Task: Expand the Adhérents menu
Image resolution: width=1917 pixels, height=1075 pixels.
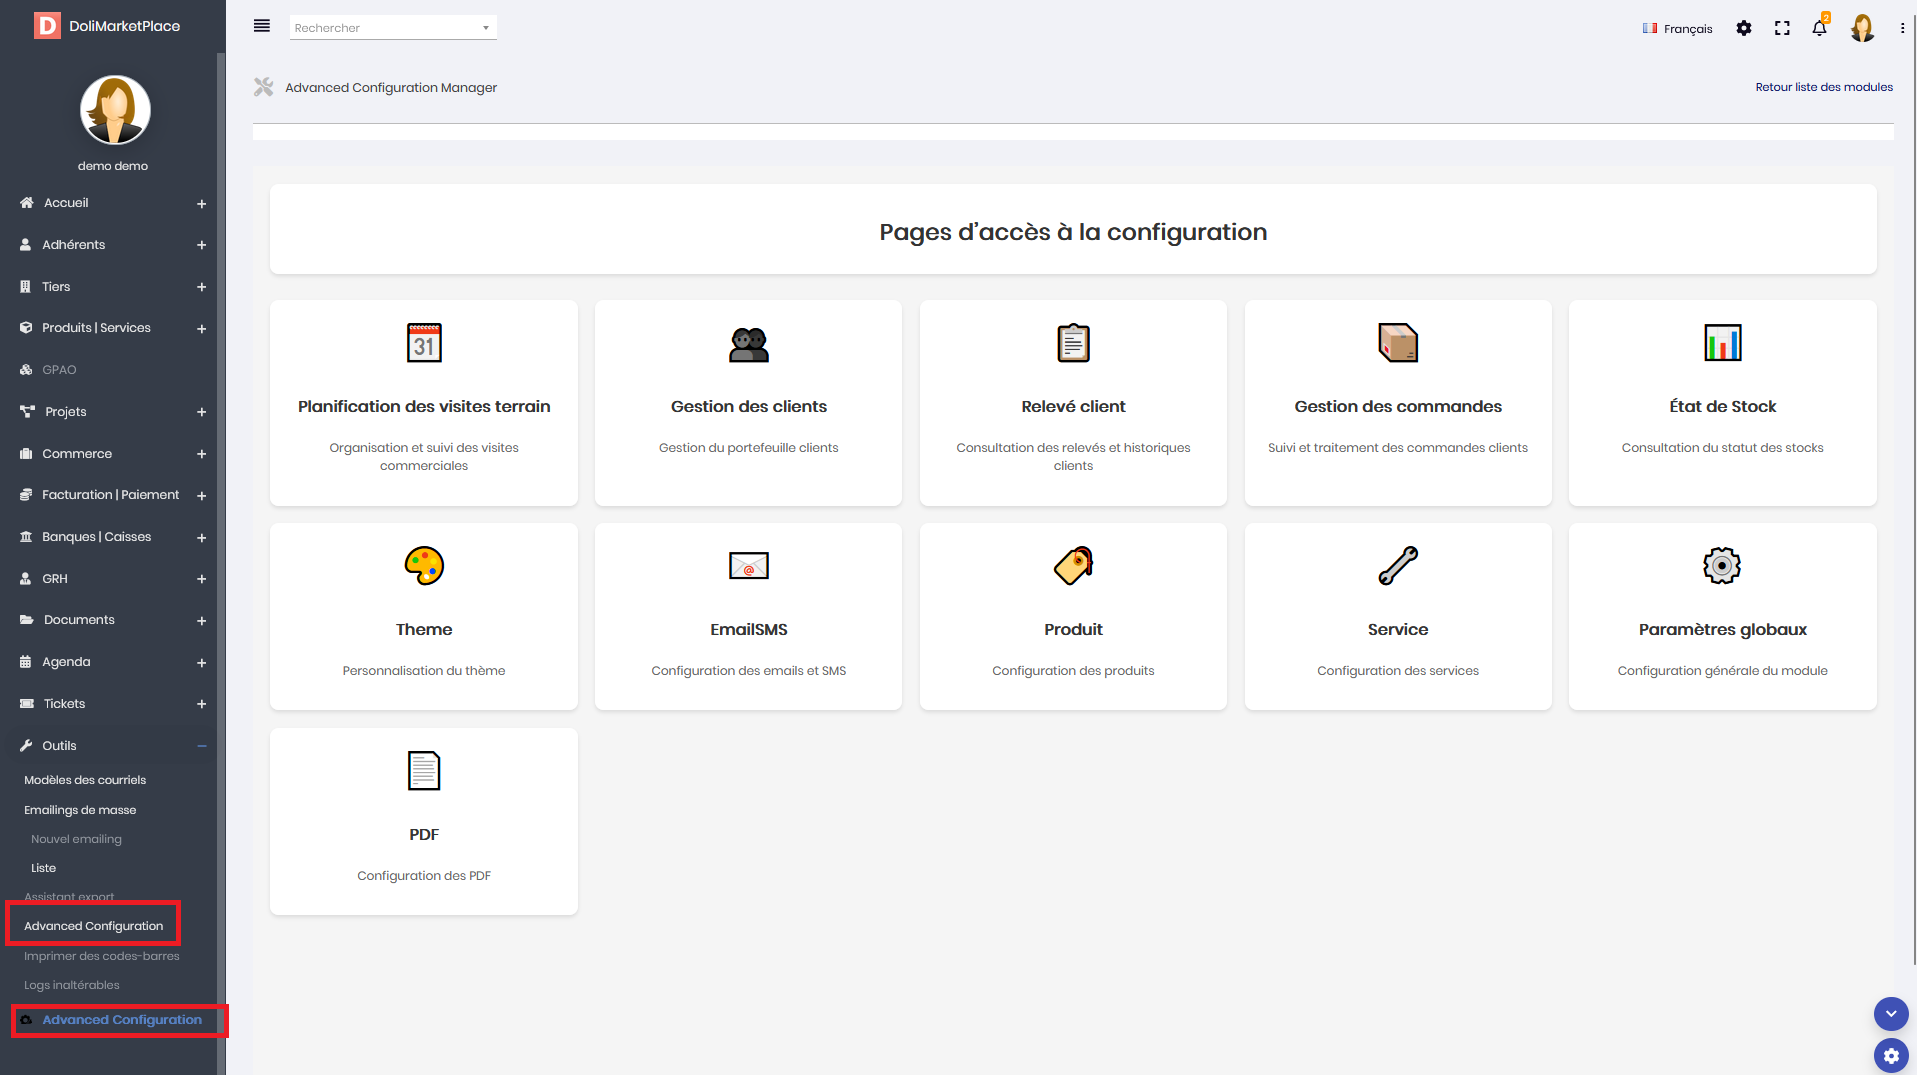Action: (x=201, y=245)
